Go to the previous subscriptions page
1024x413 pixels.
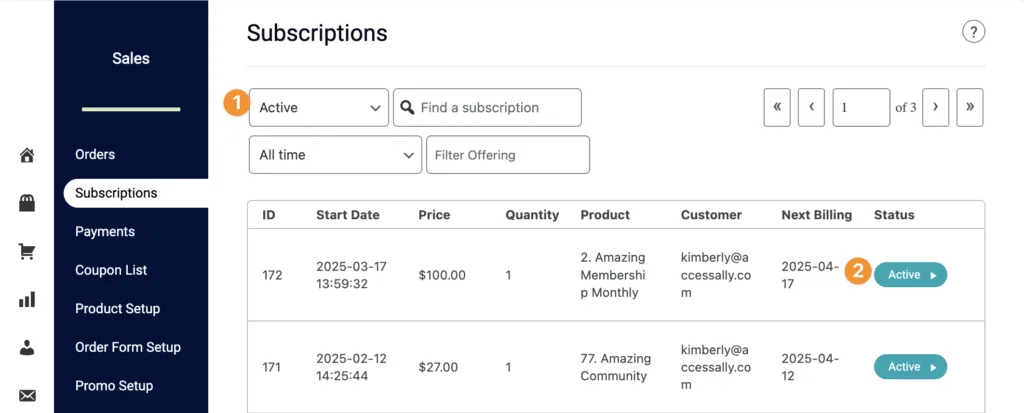coord(811,107)
